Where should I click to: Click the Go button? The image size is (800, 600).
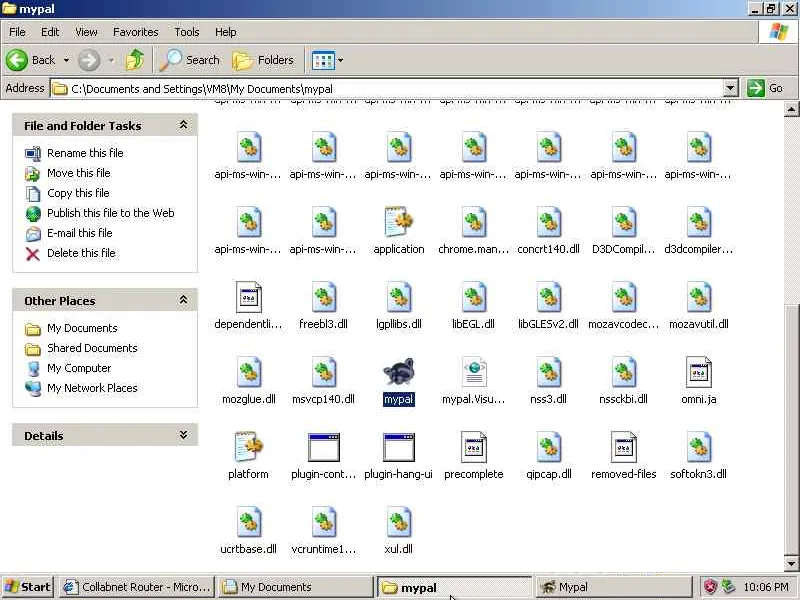(x=765, y=88)
